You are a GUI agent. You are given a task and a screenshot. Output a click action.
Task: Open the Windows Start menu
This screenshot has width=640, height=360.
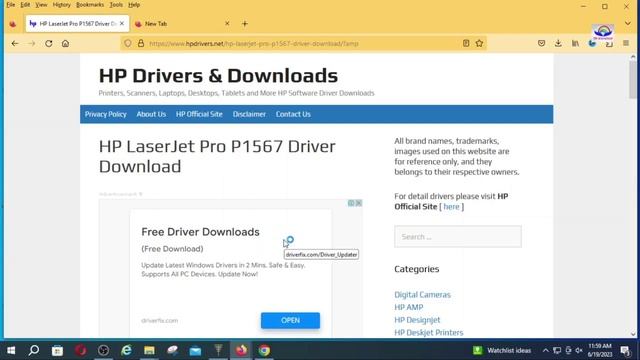click(11, 350)
